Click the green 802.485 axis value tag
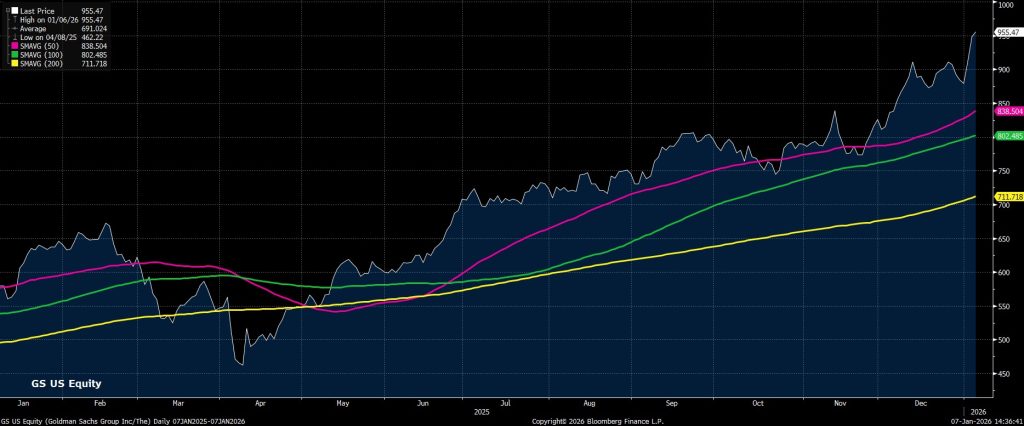Image resolution: width=1024 pixels, height=426 pixels. pos(1008,136)
